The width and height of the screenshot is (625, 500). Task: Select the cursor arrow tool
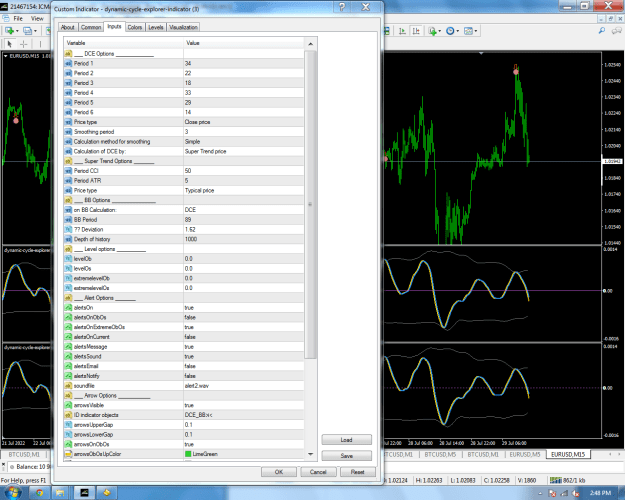click(x=10, y=44)
